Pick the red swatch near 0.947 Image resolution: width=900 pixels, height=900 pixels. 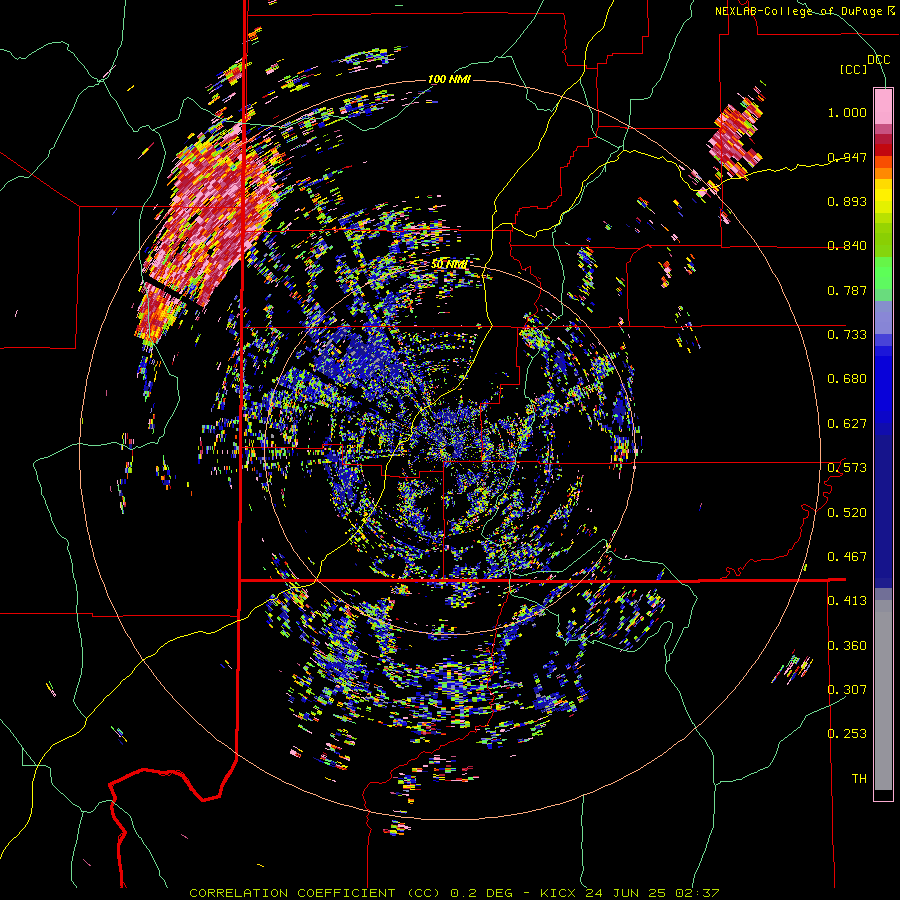pos(883,150)
